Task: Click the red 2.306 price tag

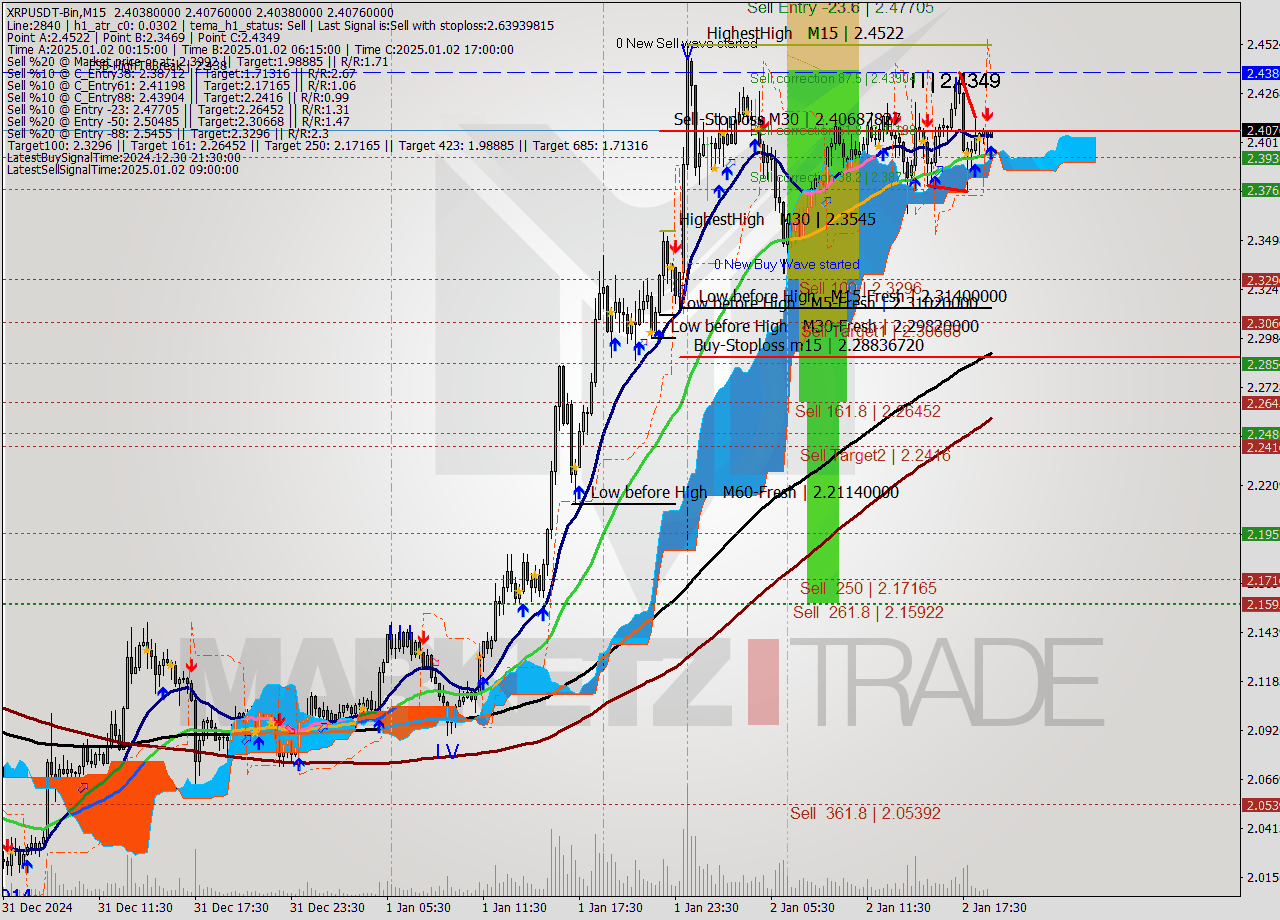Action: [x=1260, y=323]
